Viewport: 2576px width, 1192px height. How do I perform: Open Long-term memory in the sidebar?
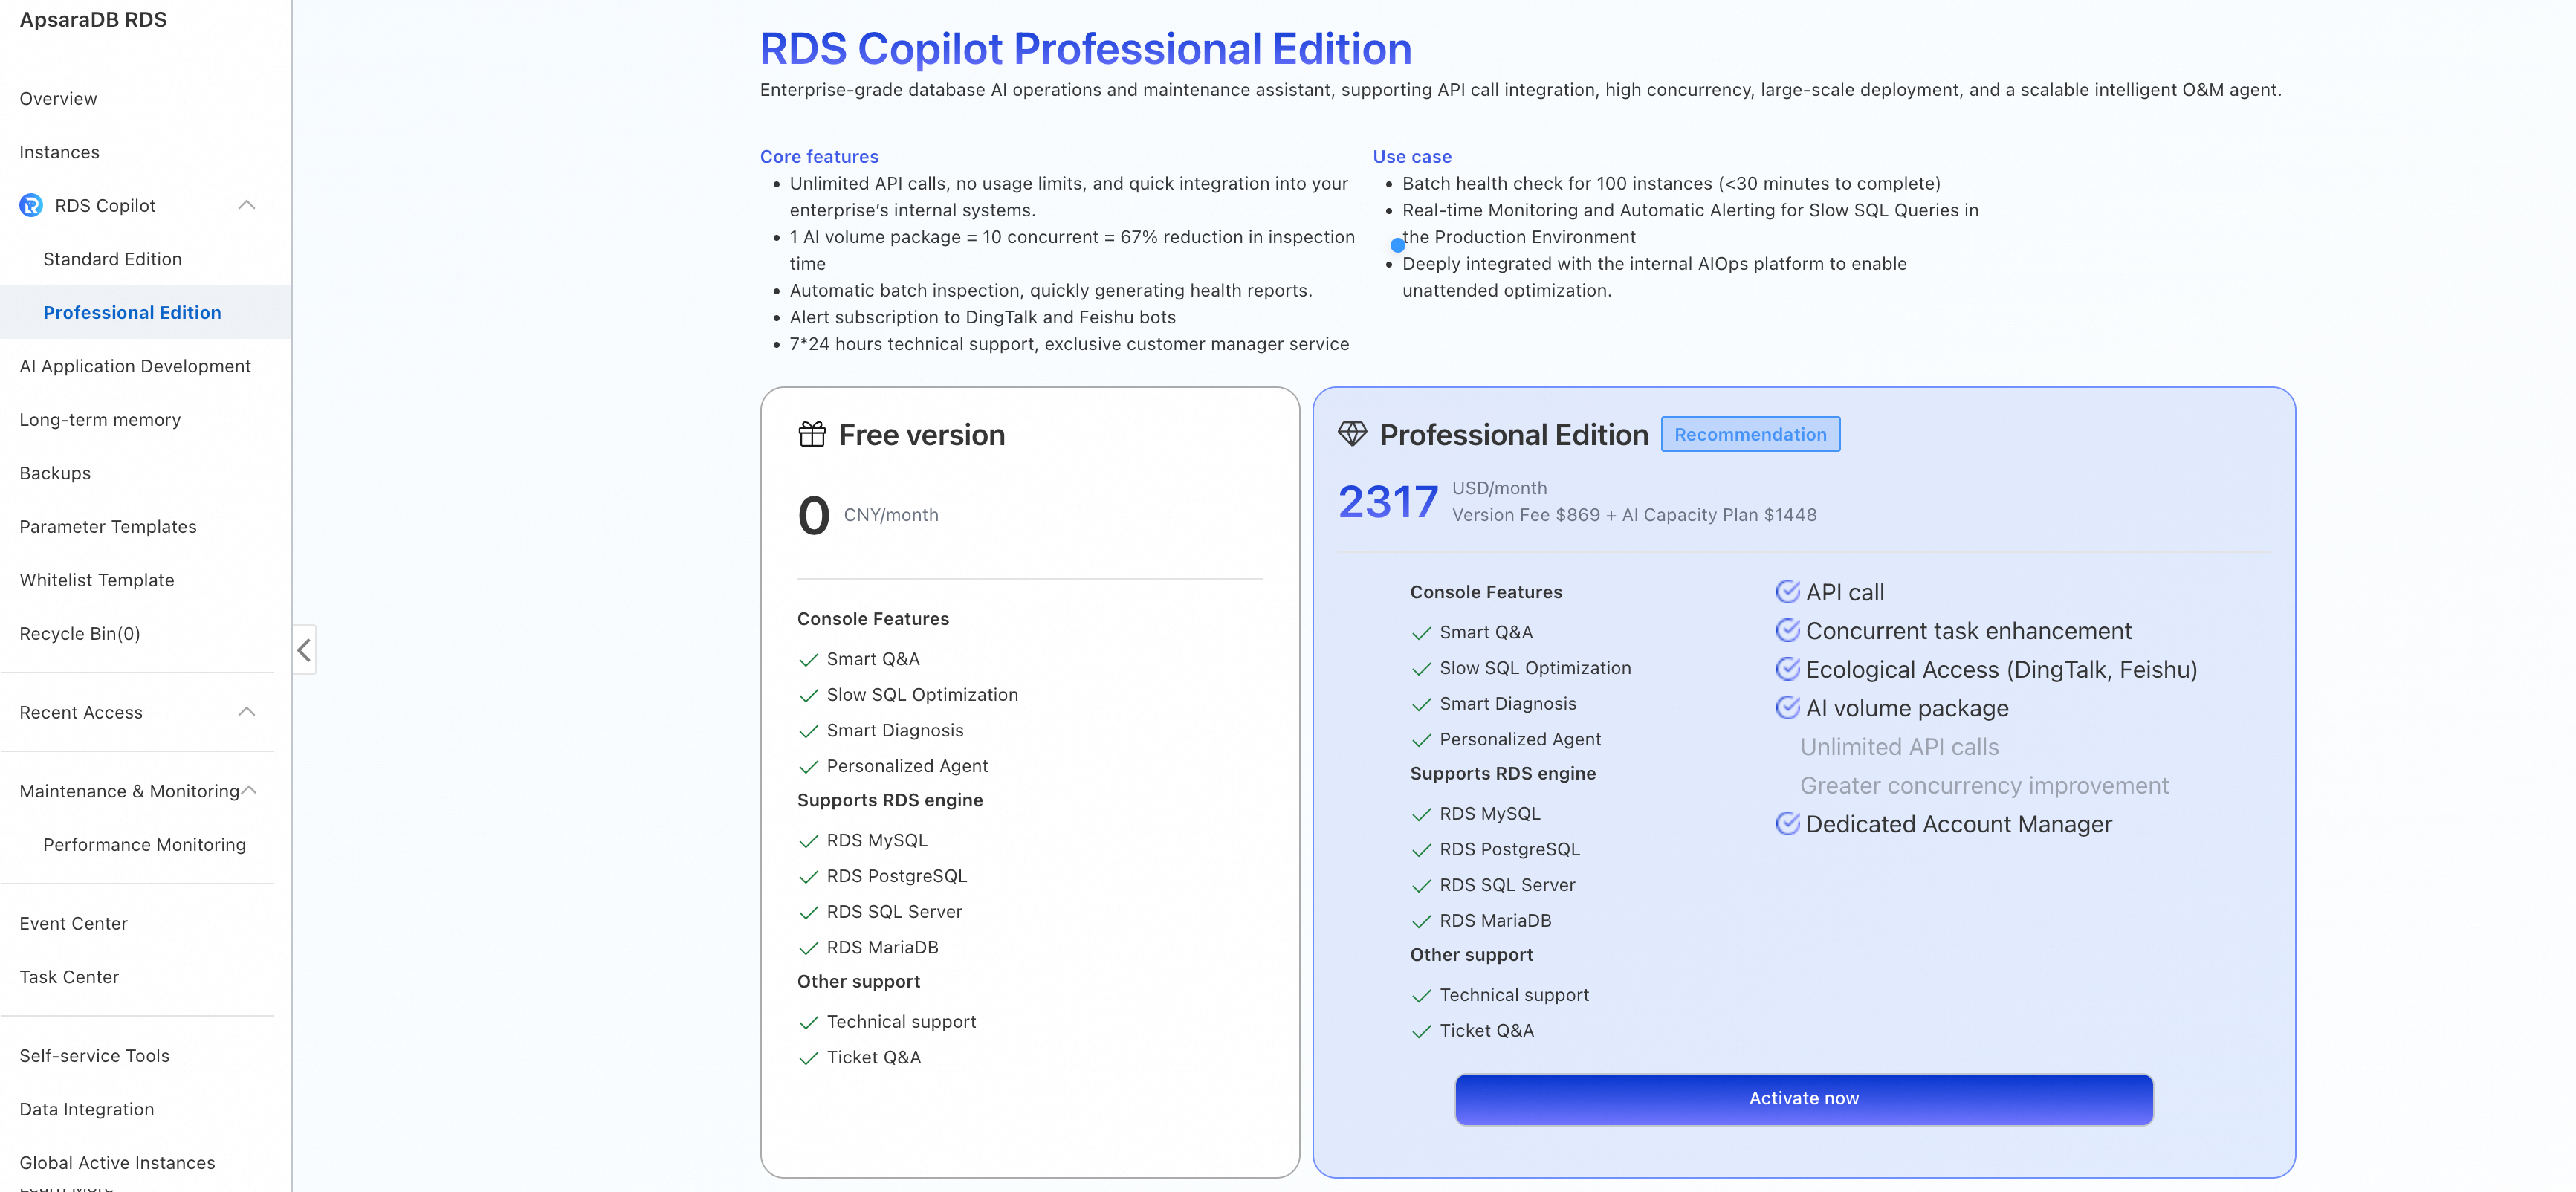(x=100, y=419)
